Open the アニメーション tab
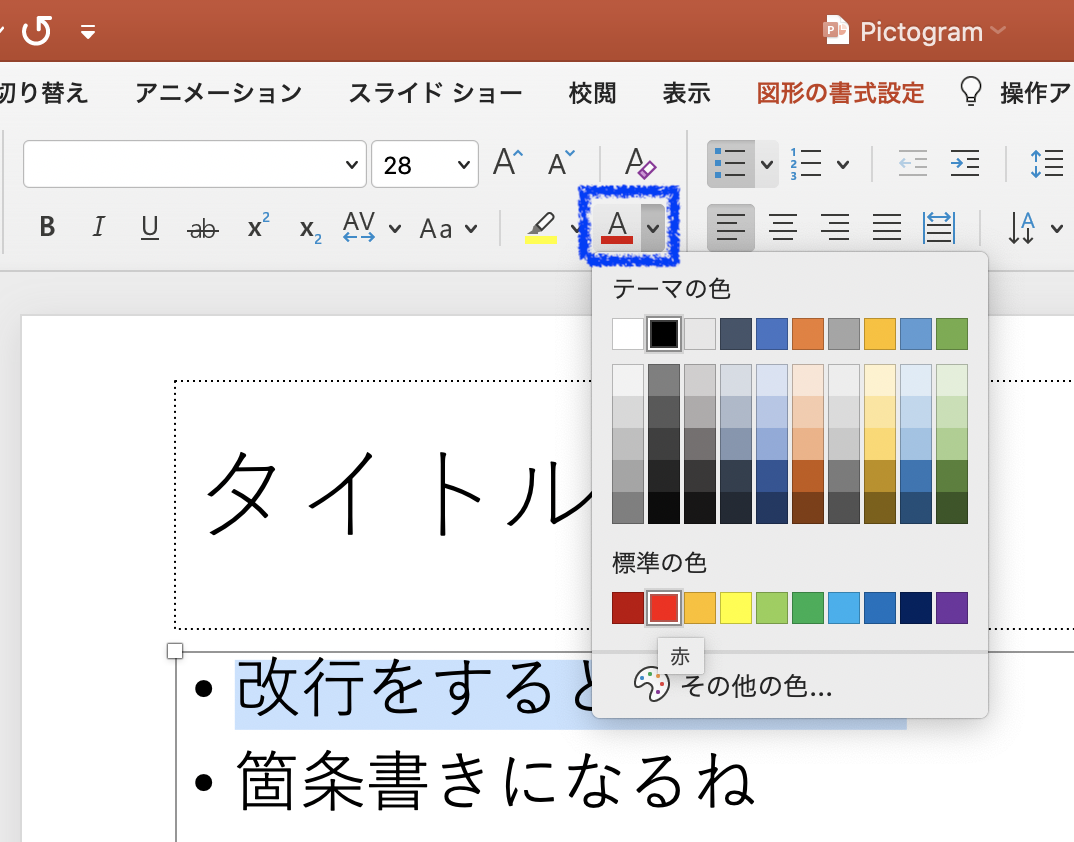This screenshot has height=842, width=1074. (x=218, y=92)
